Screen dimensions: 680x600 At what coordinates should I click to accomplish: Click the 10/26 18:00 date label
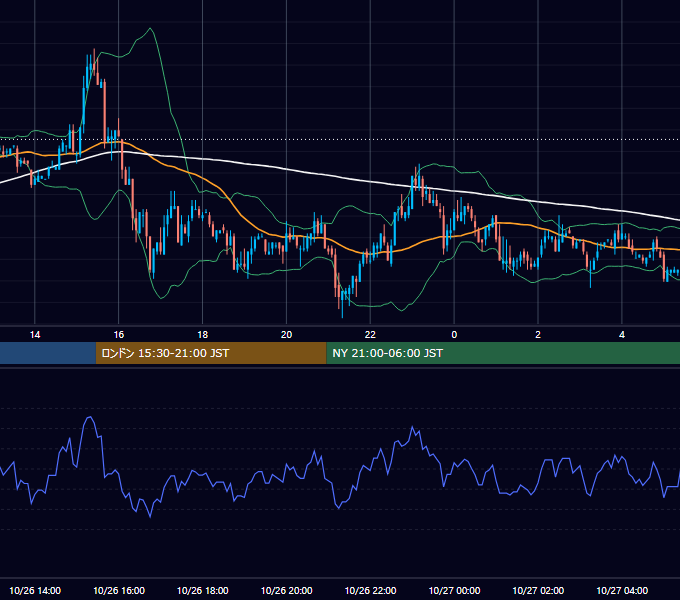[x=203, y=590]
